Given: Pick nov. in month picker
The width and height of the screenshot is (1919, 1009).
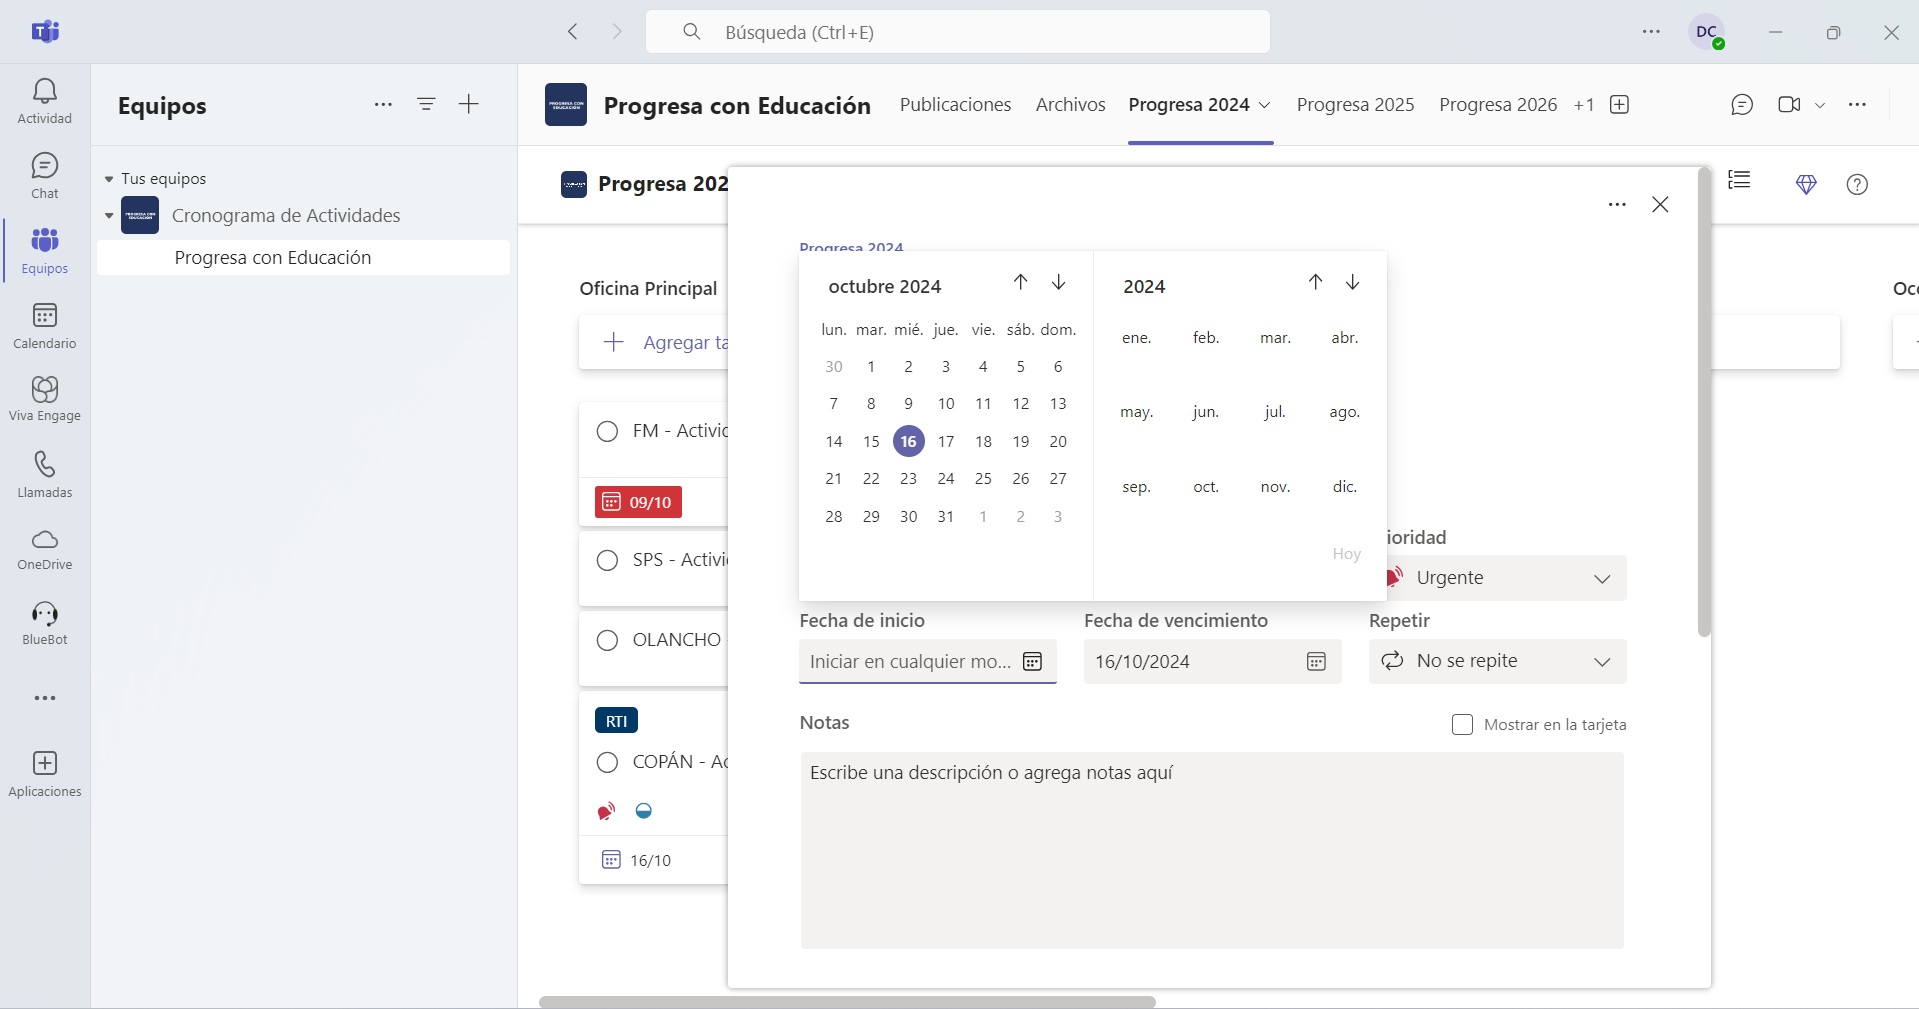Looking at the screenshot, I should point(1275,487).
